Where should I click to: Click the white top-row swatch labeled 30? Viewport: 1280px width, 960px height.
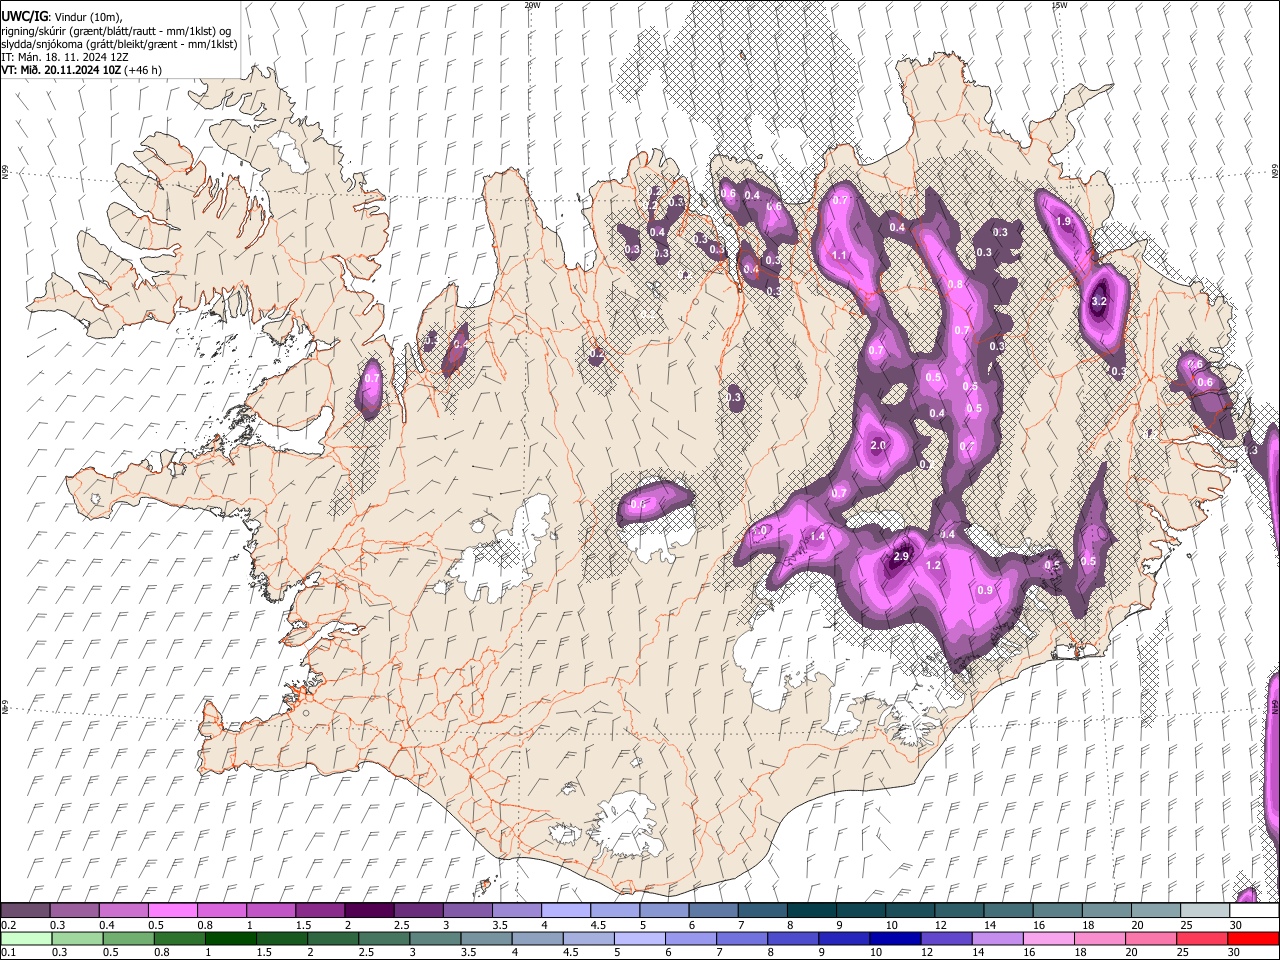point(1254,911)
